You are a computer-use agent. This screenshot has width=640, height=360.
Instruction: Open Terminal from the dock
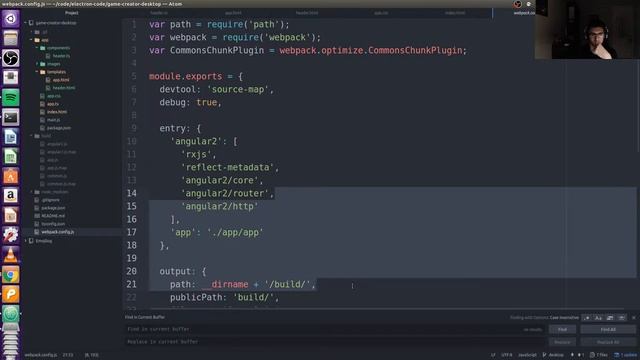(11, 118)
